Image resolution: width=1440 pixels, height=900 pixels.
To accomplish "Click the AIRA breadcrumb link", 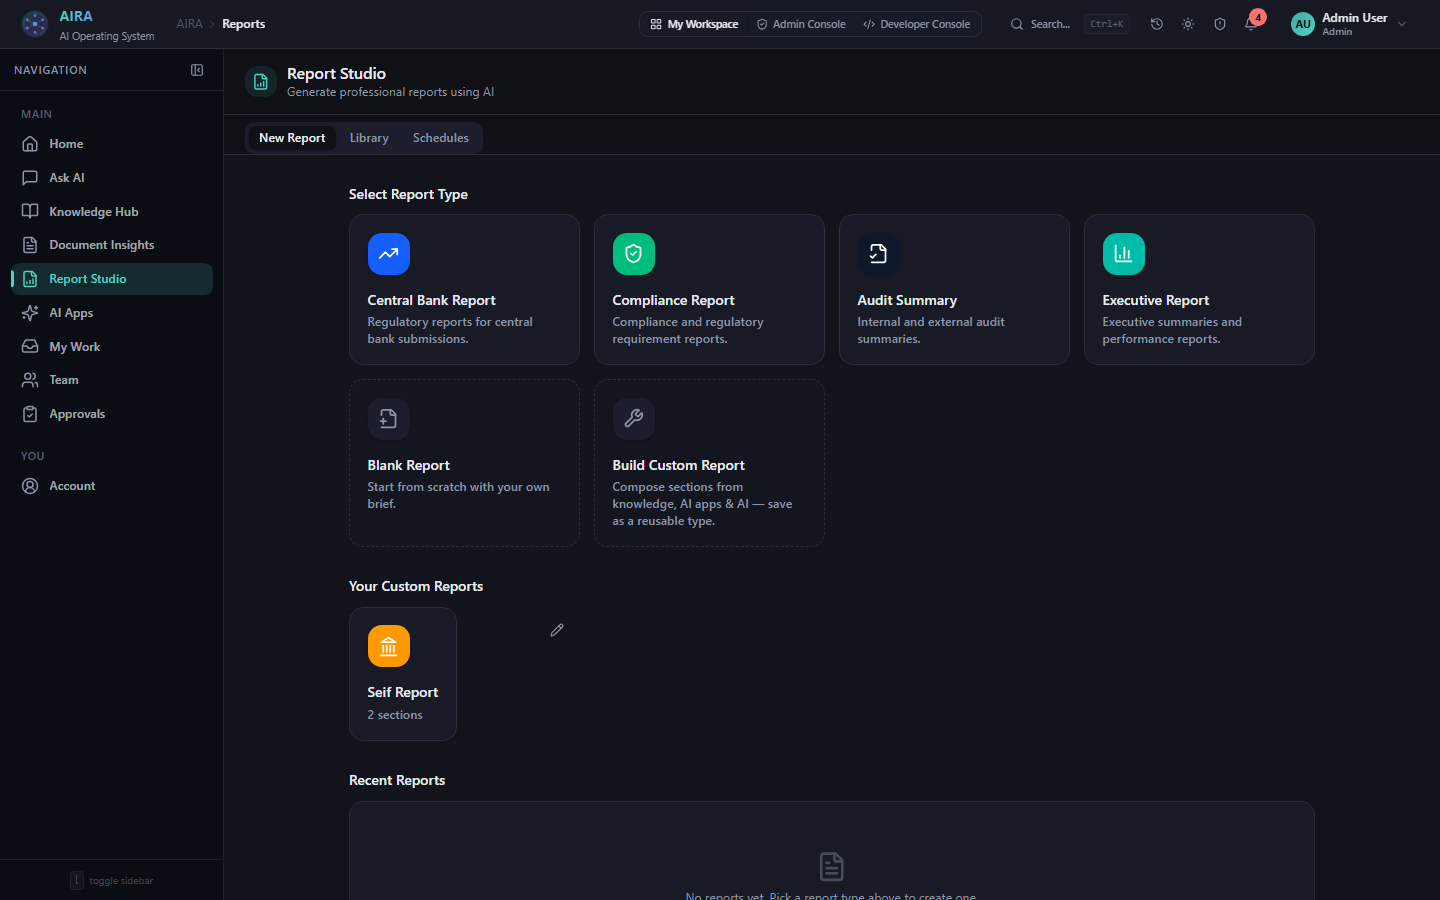I will point(189,24).
